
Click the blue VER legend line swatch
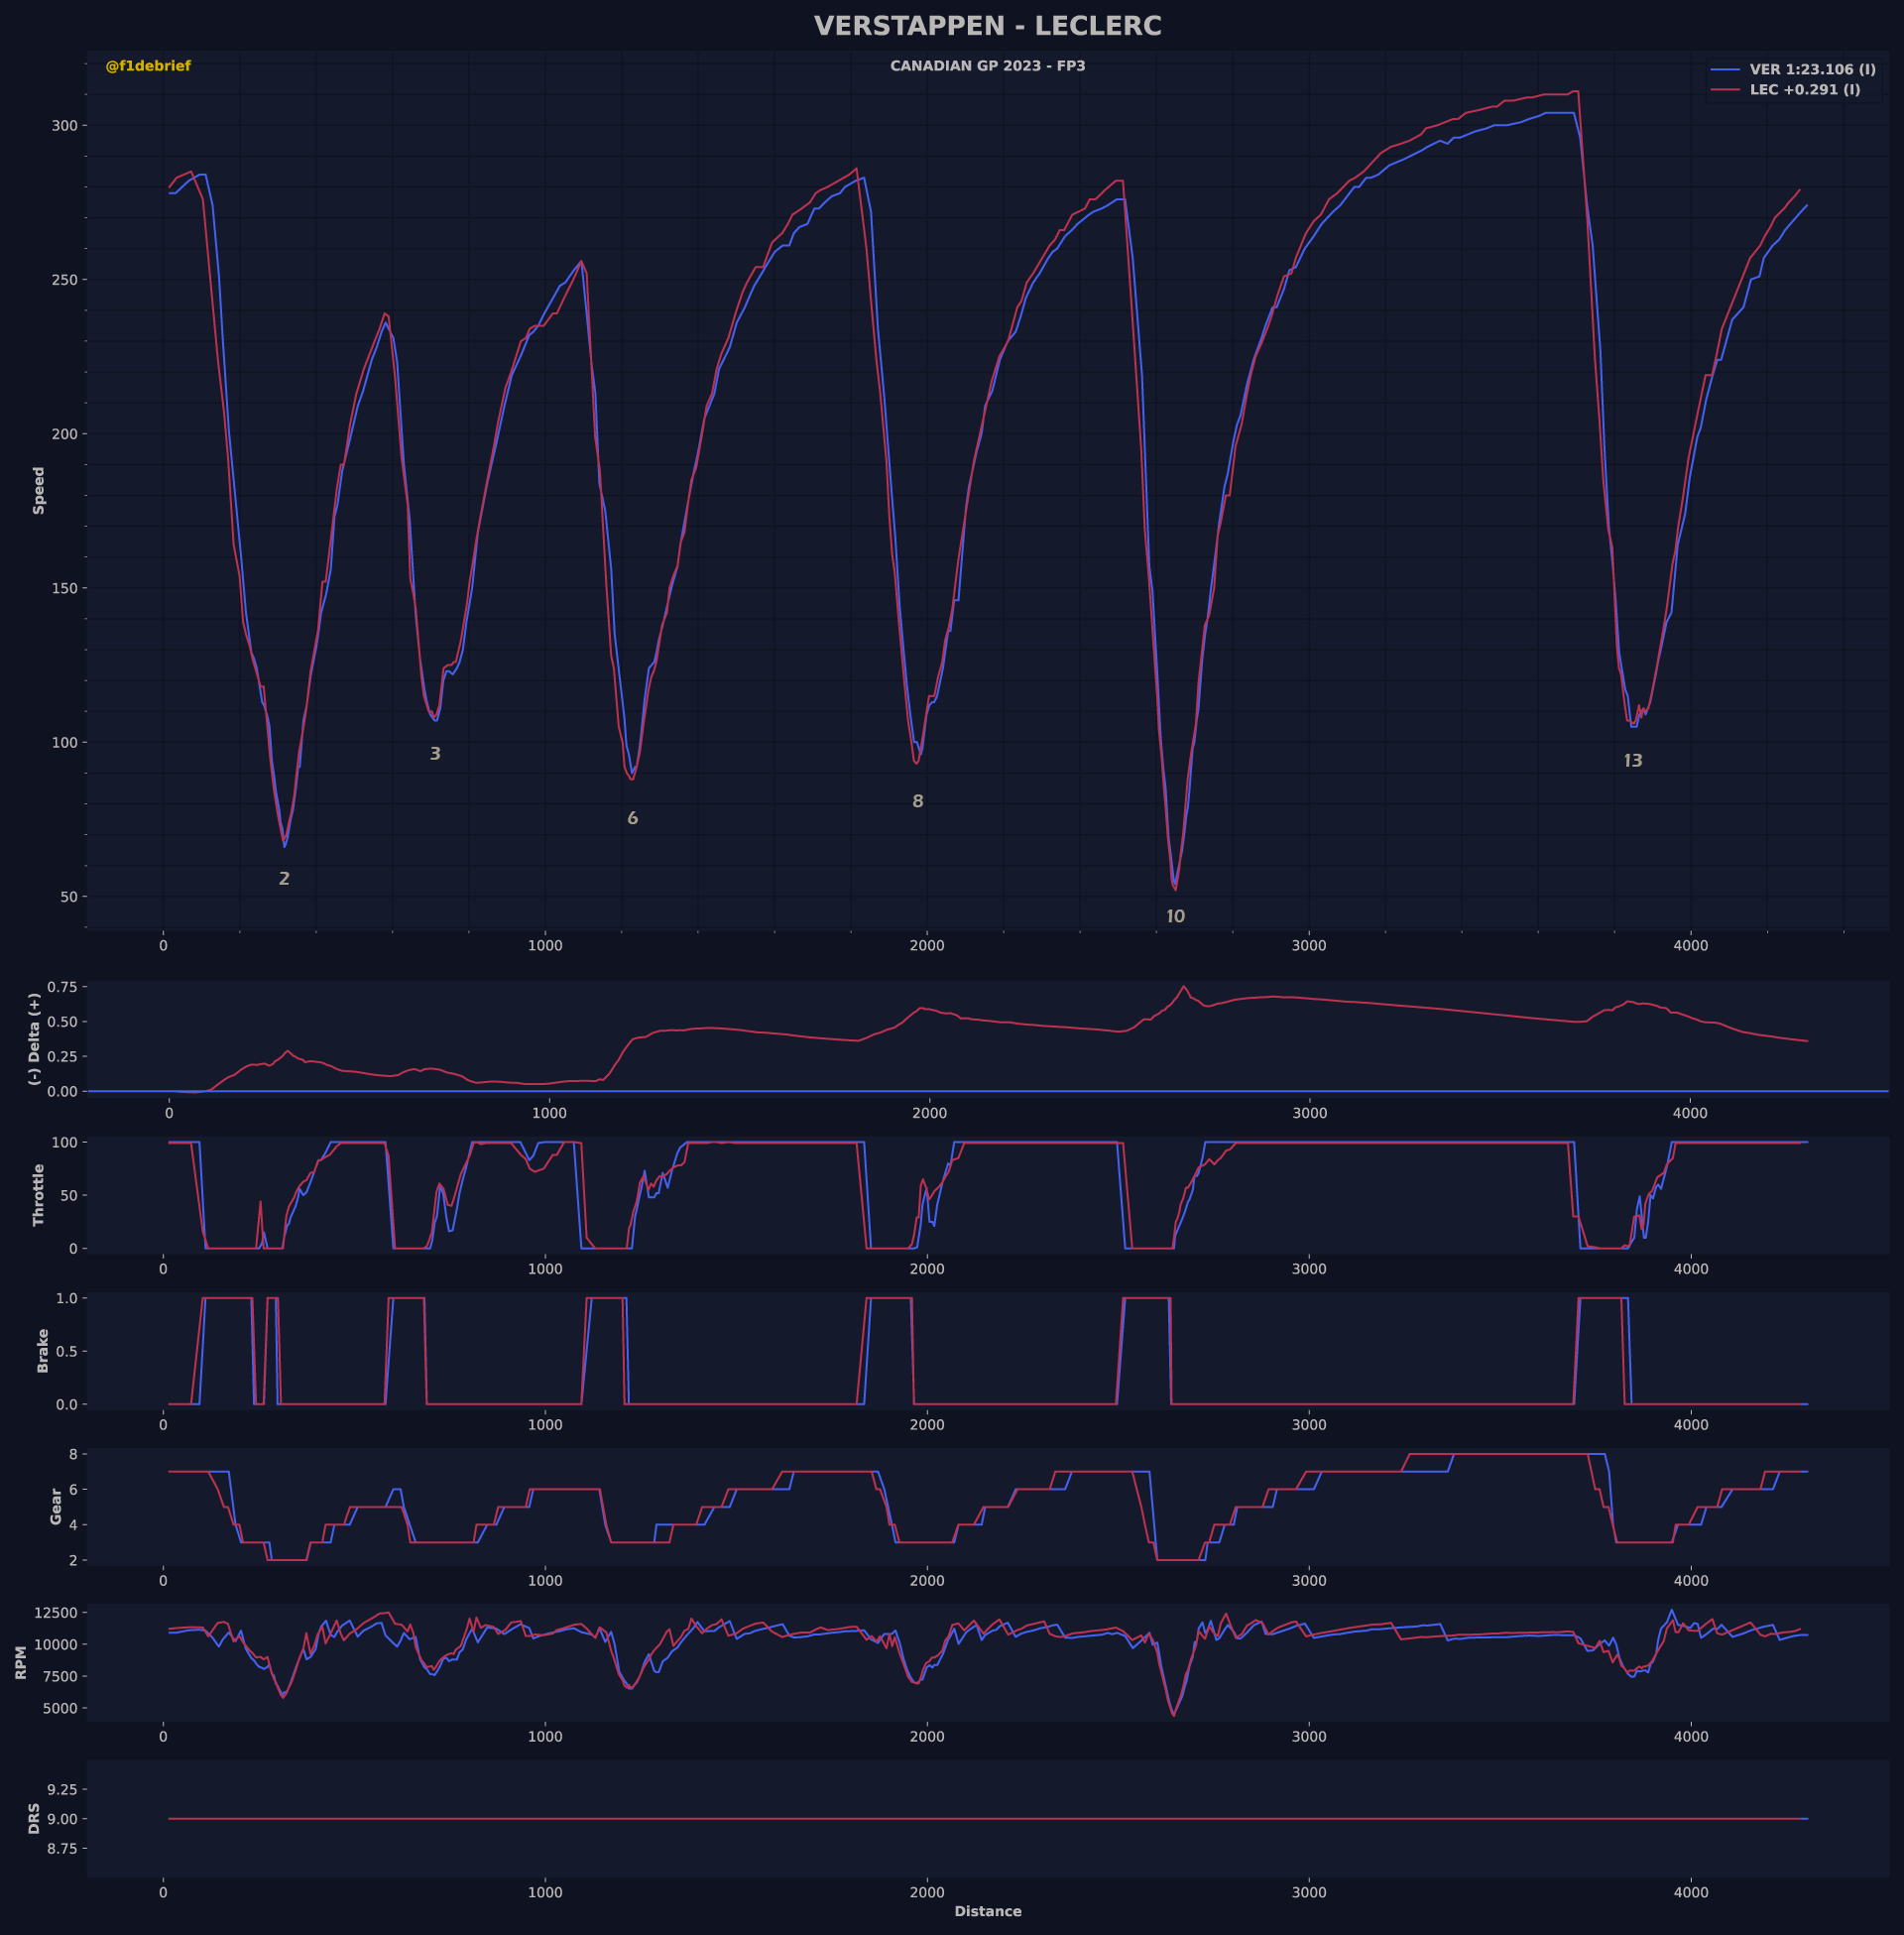1725,70
